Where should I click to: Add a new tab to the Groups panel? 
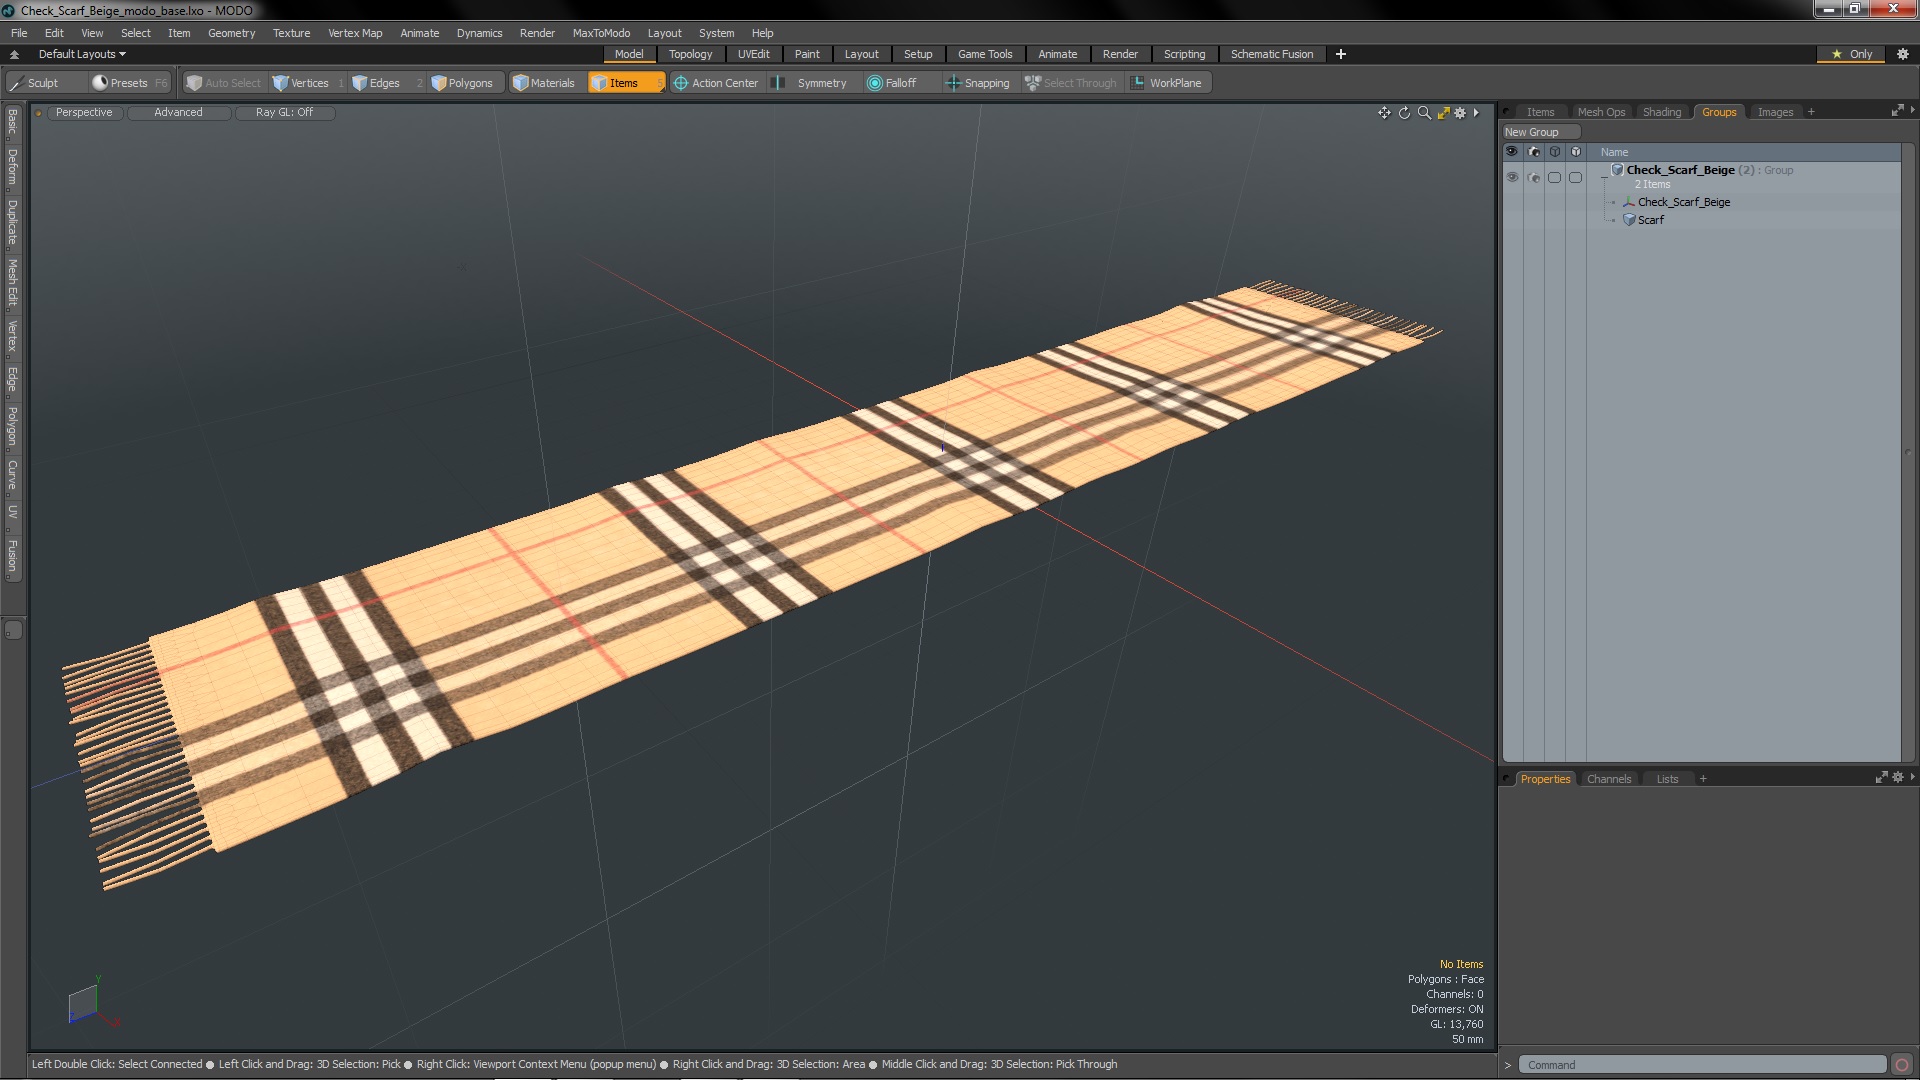[1811, 112]
